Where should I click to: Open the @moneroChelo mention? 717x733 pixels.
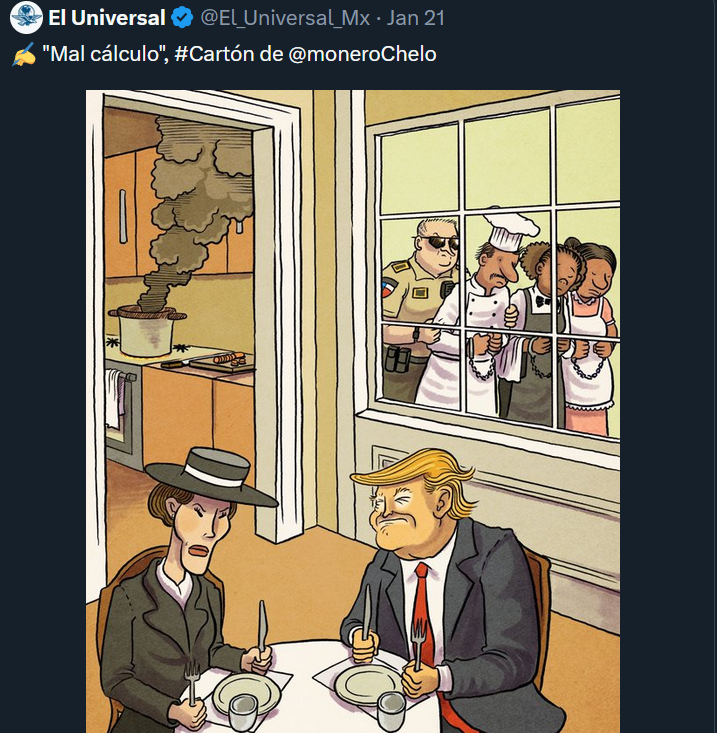click(x=361, y=54)
